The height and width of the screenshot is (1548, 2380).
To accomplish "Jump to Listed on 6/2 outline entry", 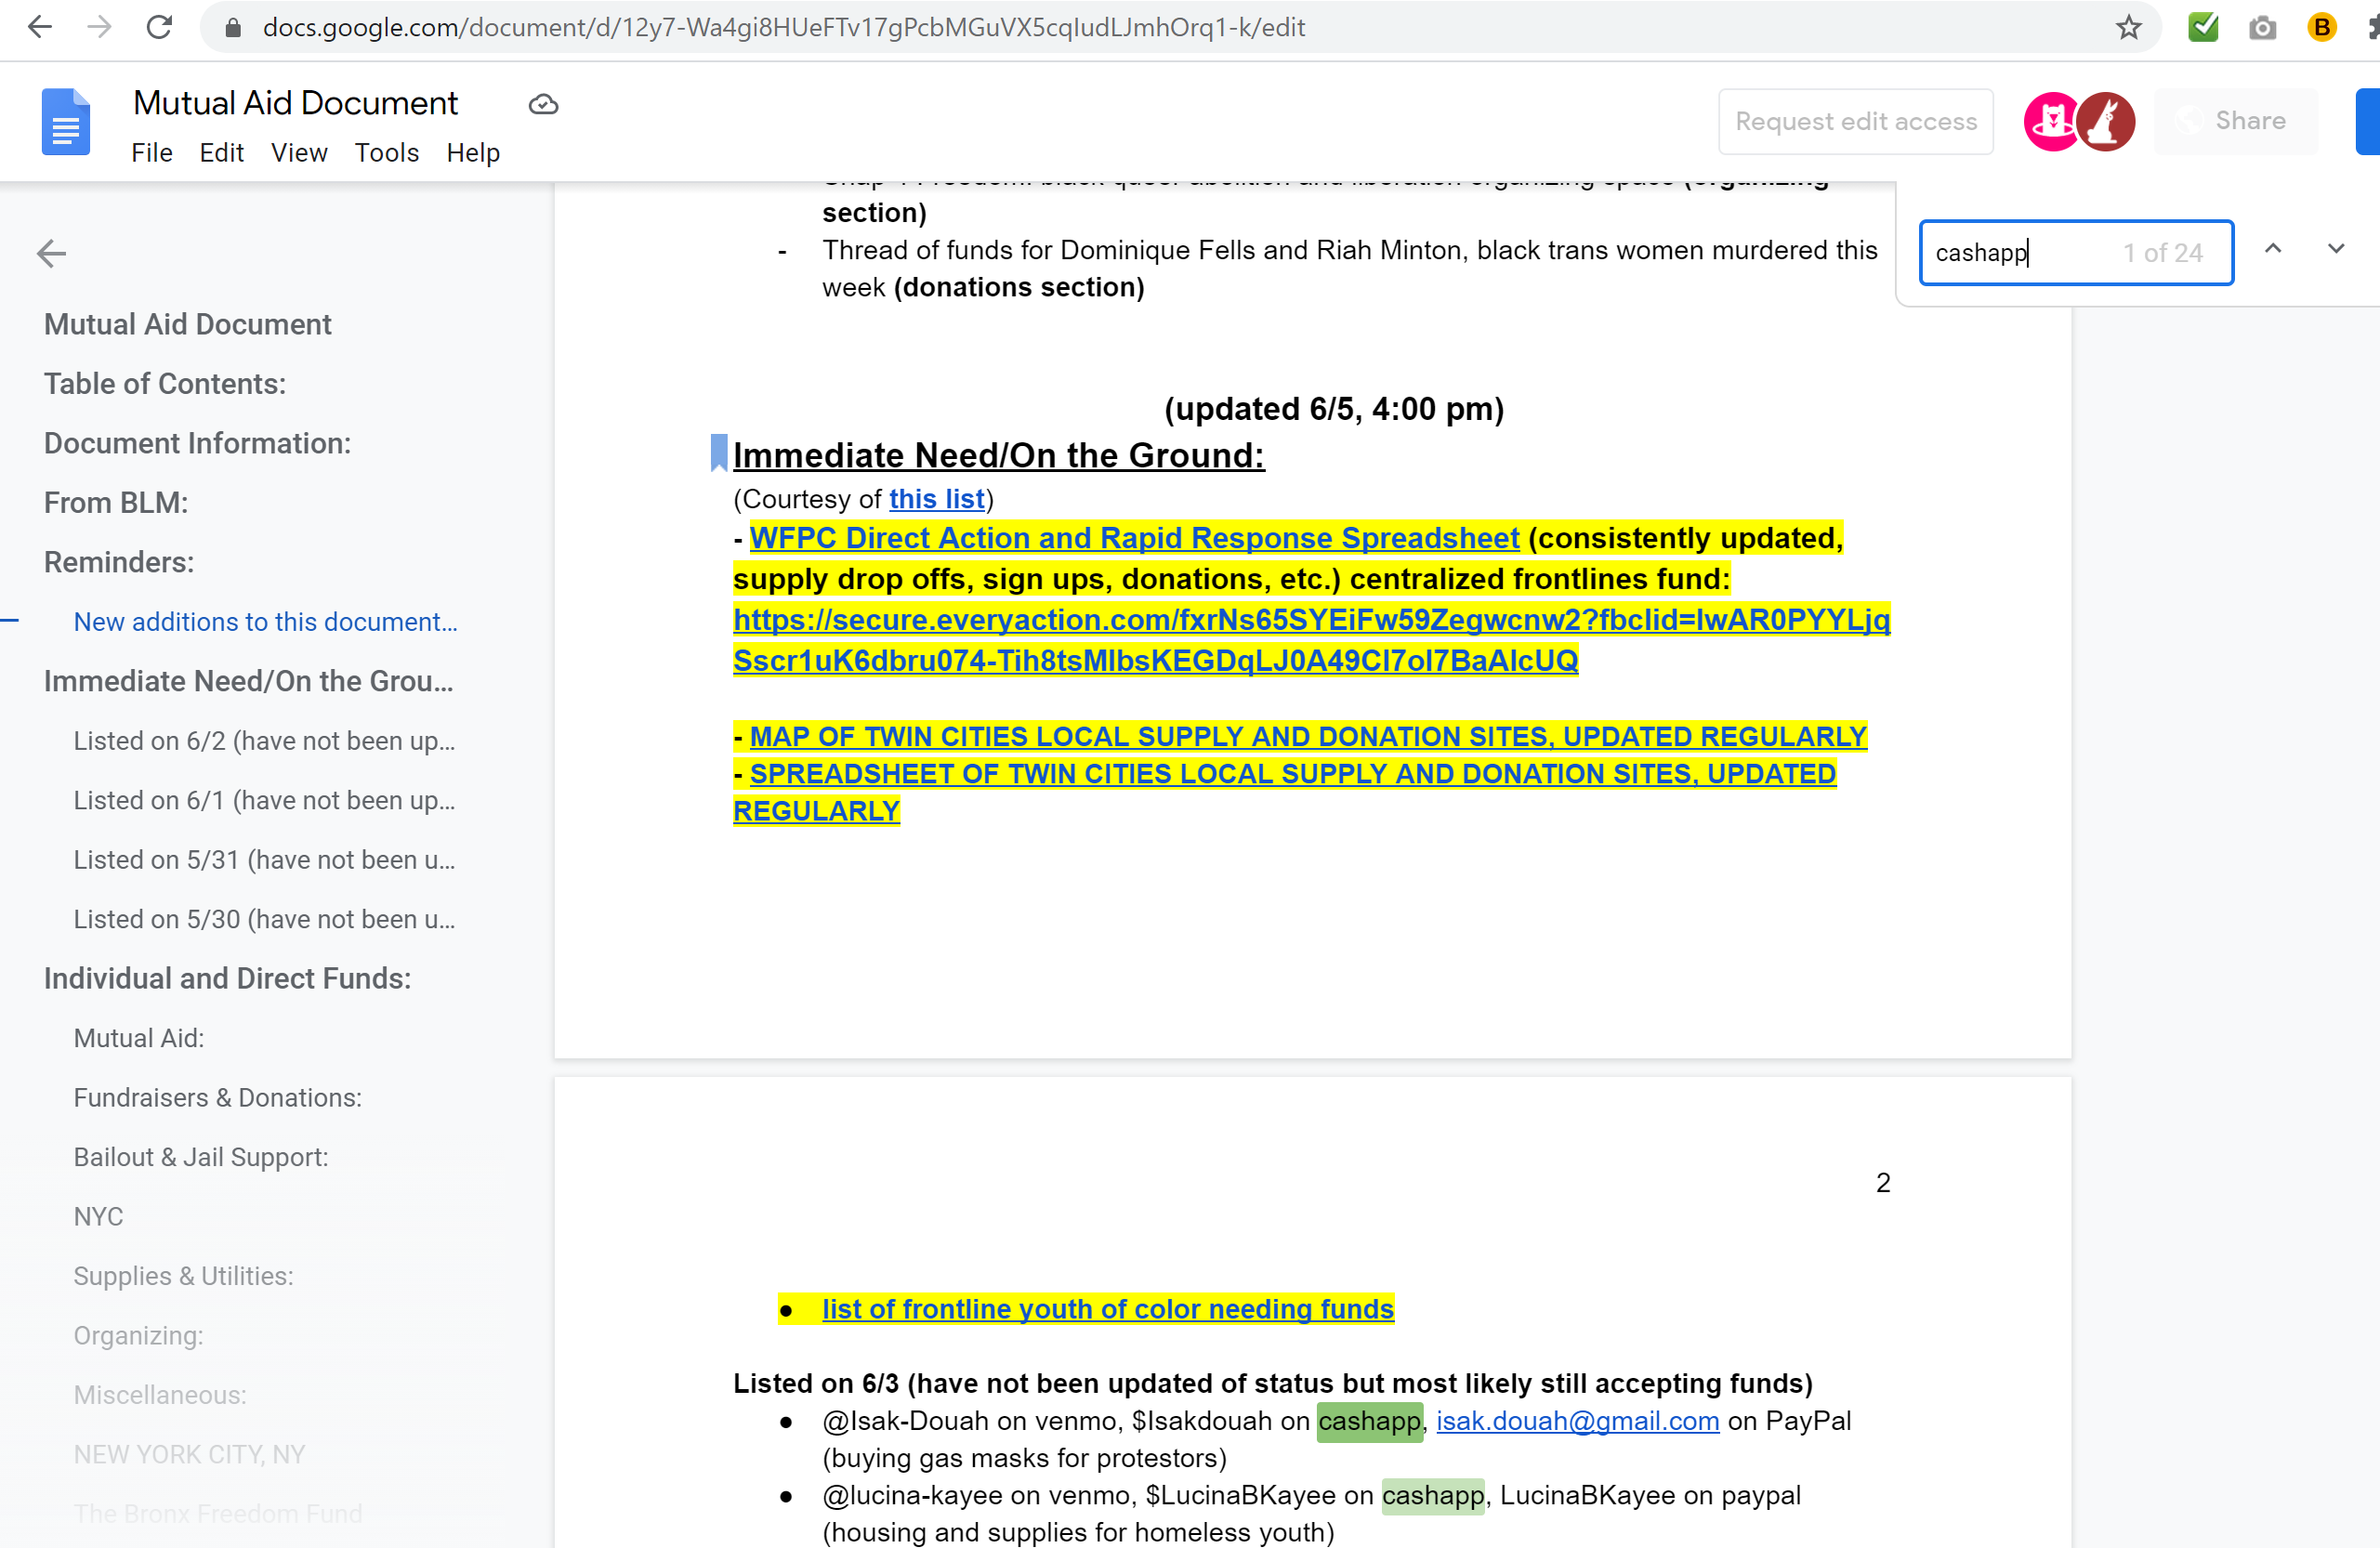I will (x=264, y=741).
